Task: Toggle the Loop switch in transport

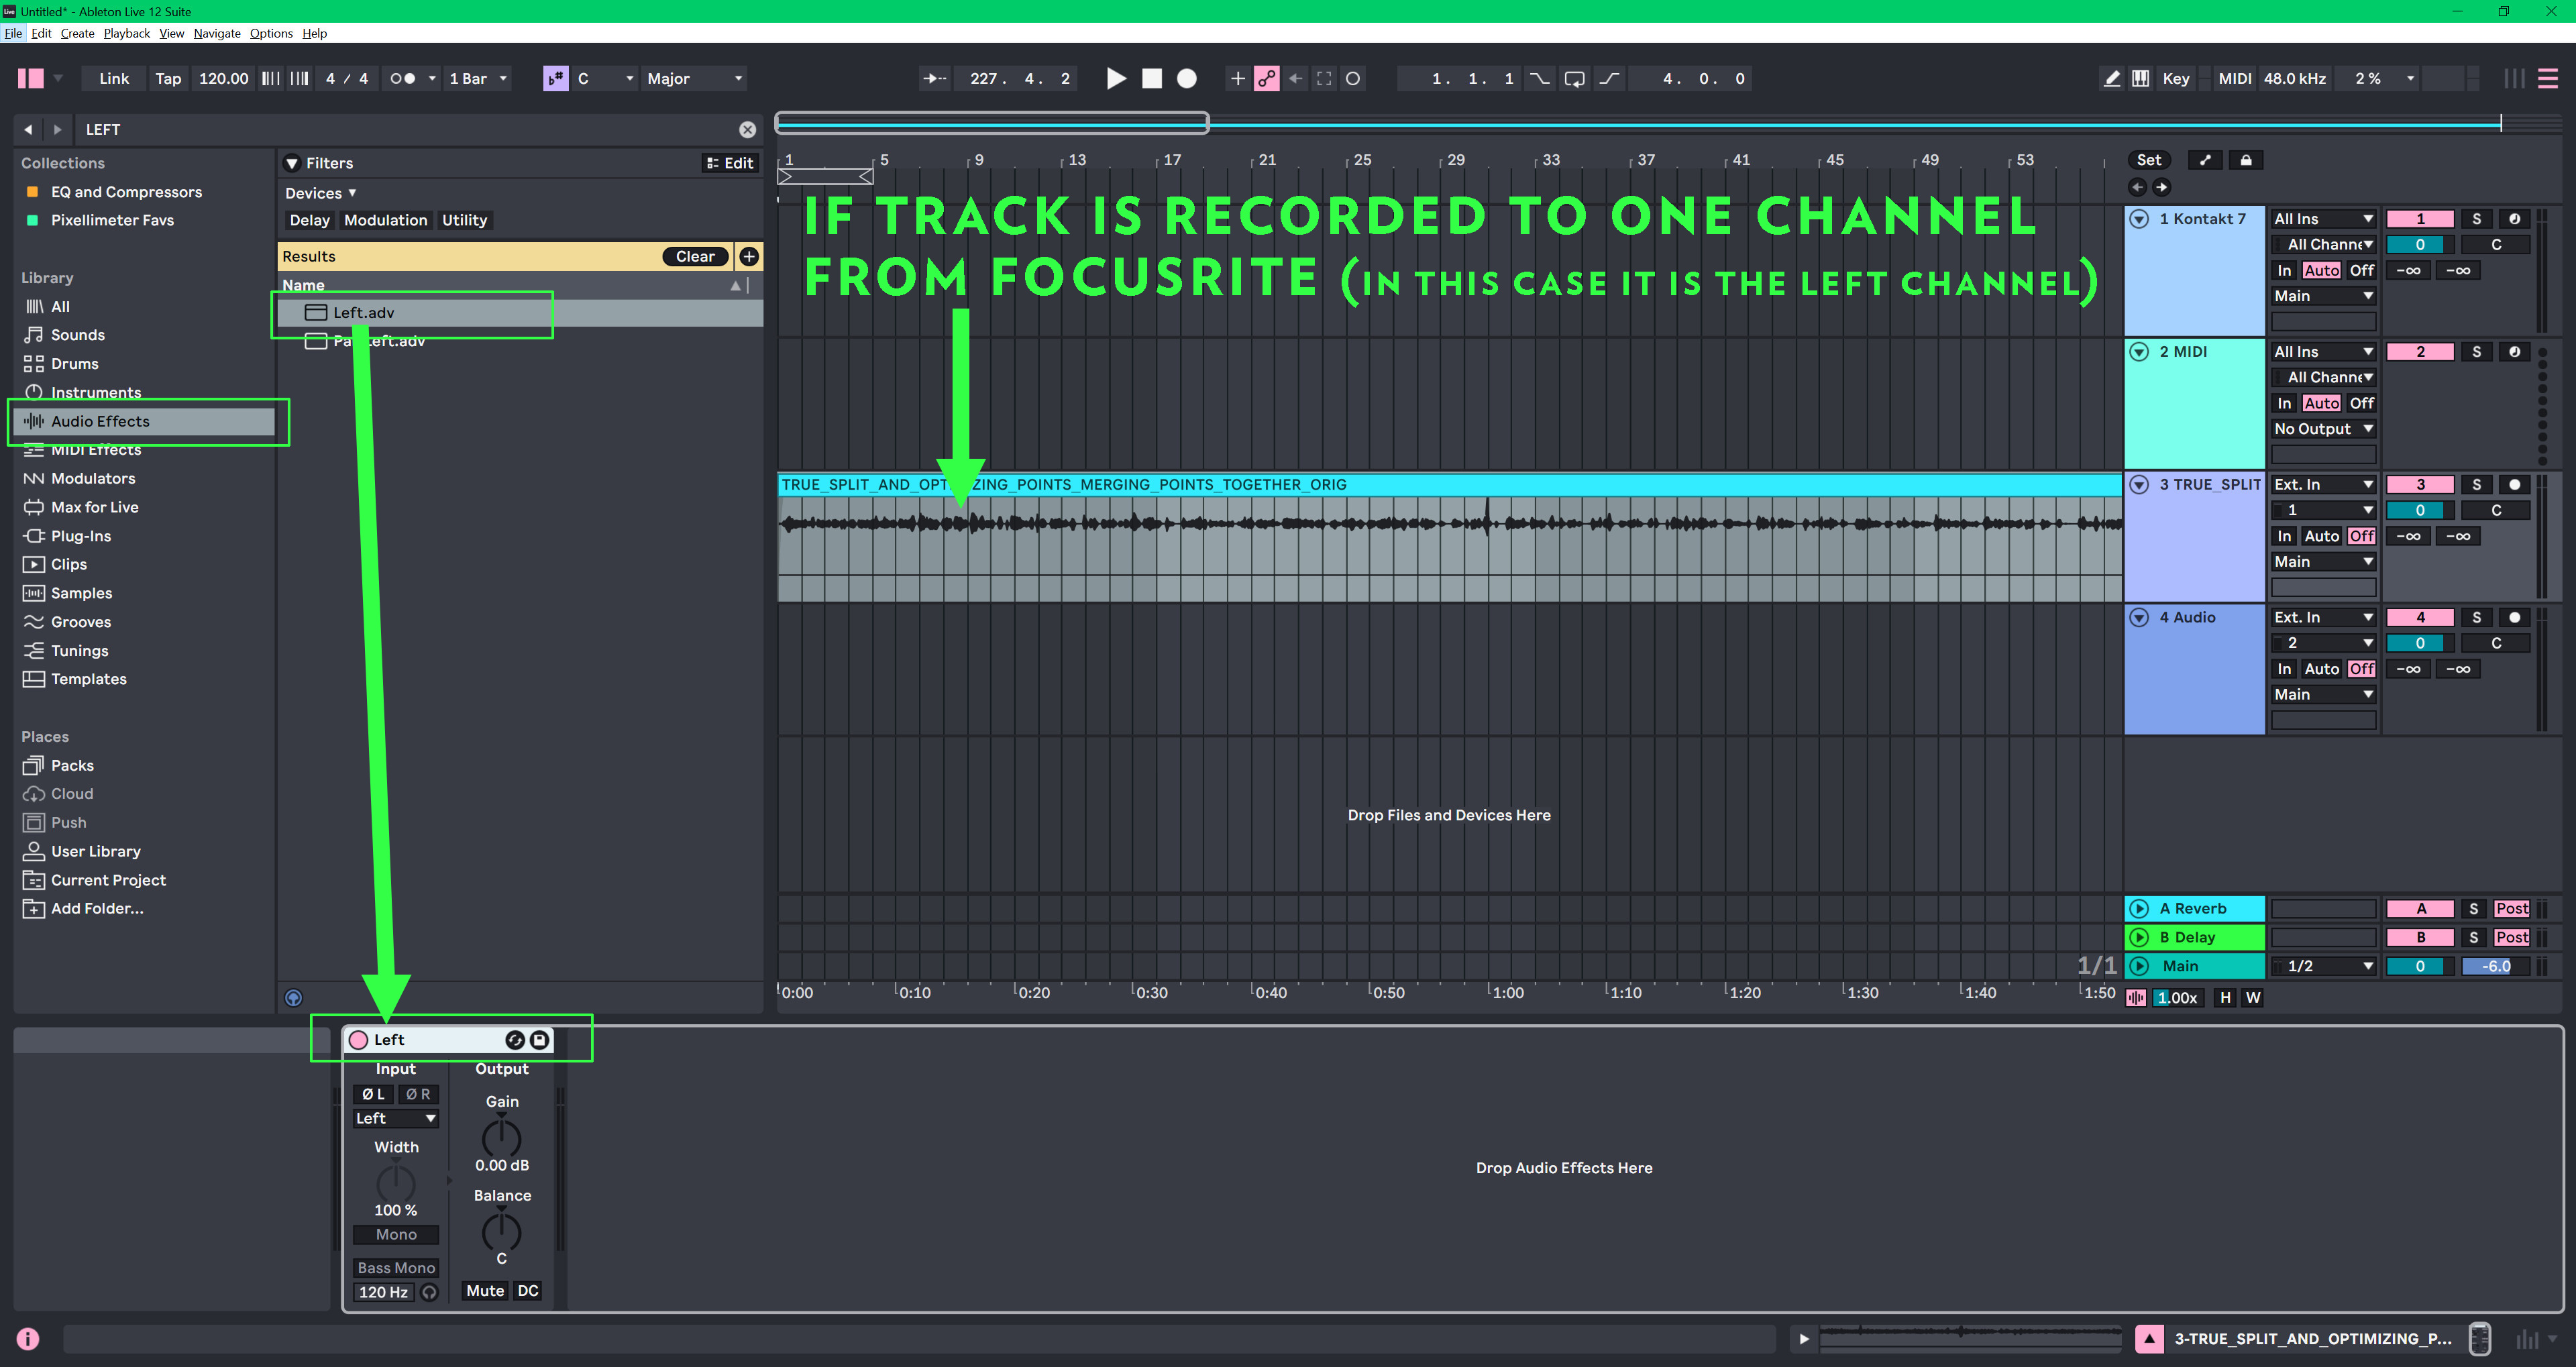Action: [1574, 78]
